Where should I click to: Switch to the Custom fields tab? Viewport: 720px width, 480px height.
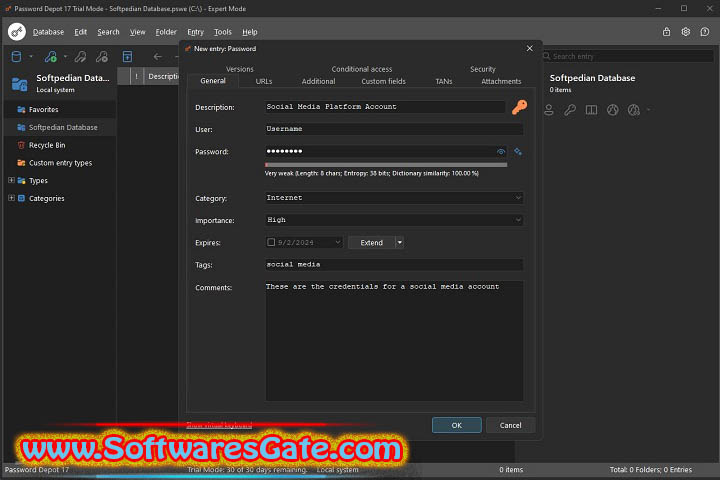pyautogui.click(x=383, y=81)
